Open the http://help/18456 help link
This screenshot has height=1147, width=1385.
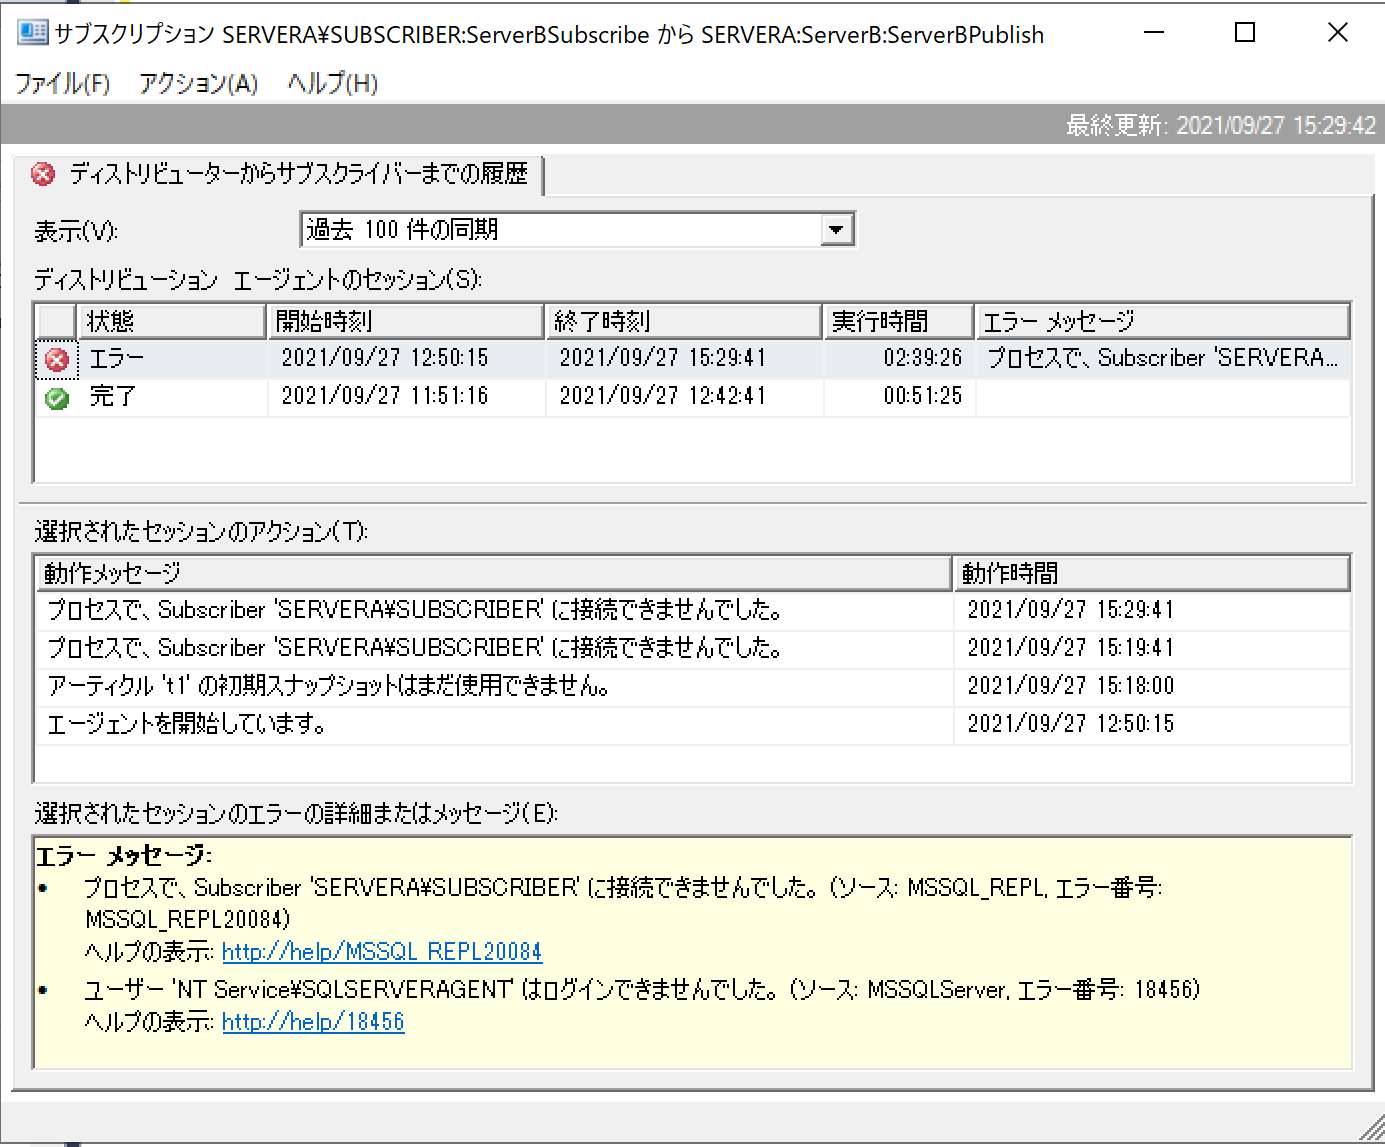pyautogui.click(x=313, y=1021)
